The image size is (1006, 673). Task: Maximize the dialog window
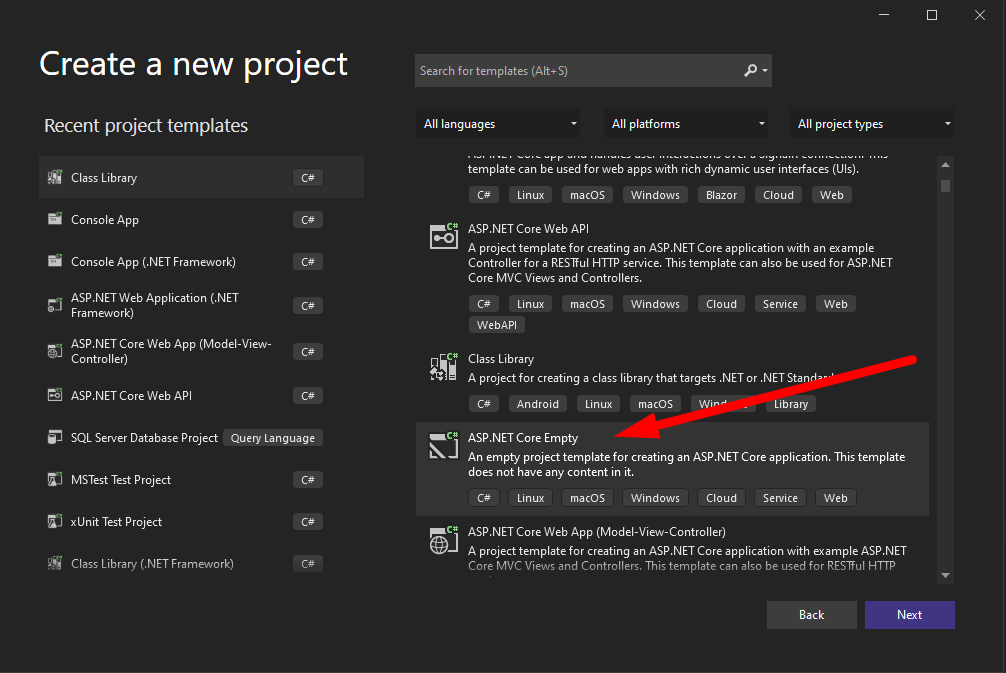[932, 15]
